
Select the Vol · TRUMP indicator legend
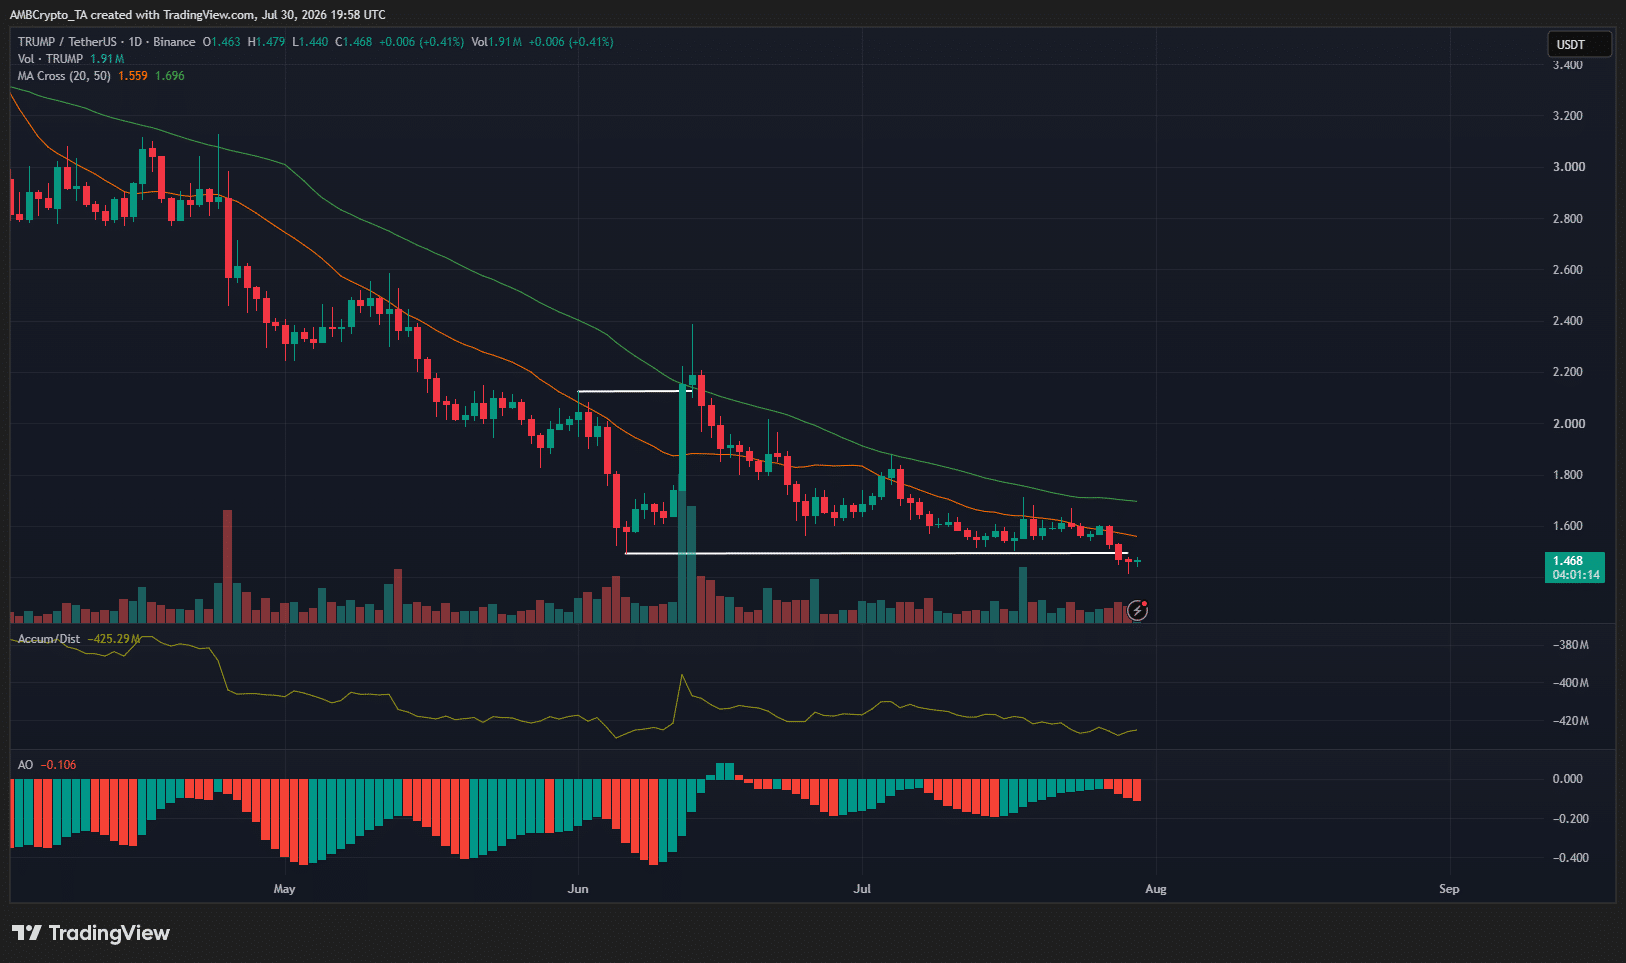pyautogui.click(x=50, y=59)
